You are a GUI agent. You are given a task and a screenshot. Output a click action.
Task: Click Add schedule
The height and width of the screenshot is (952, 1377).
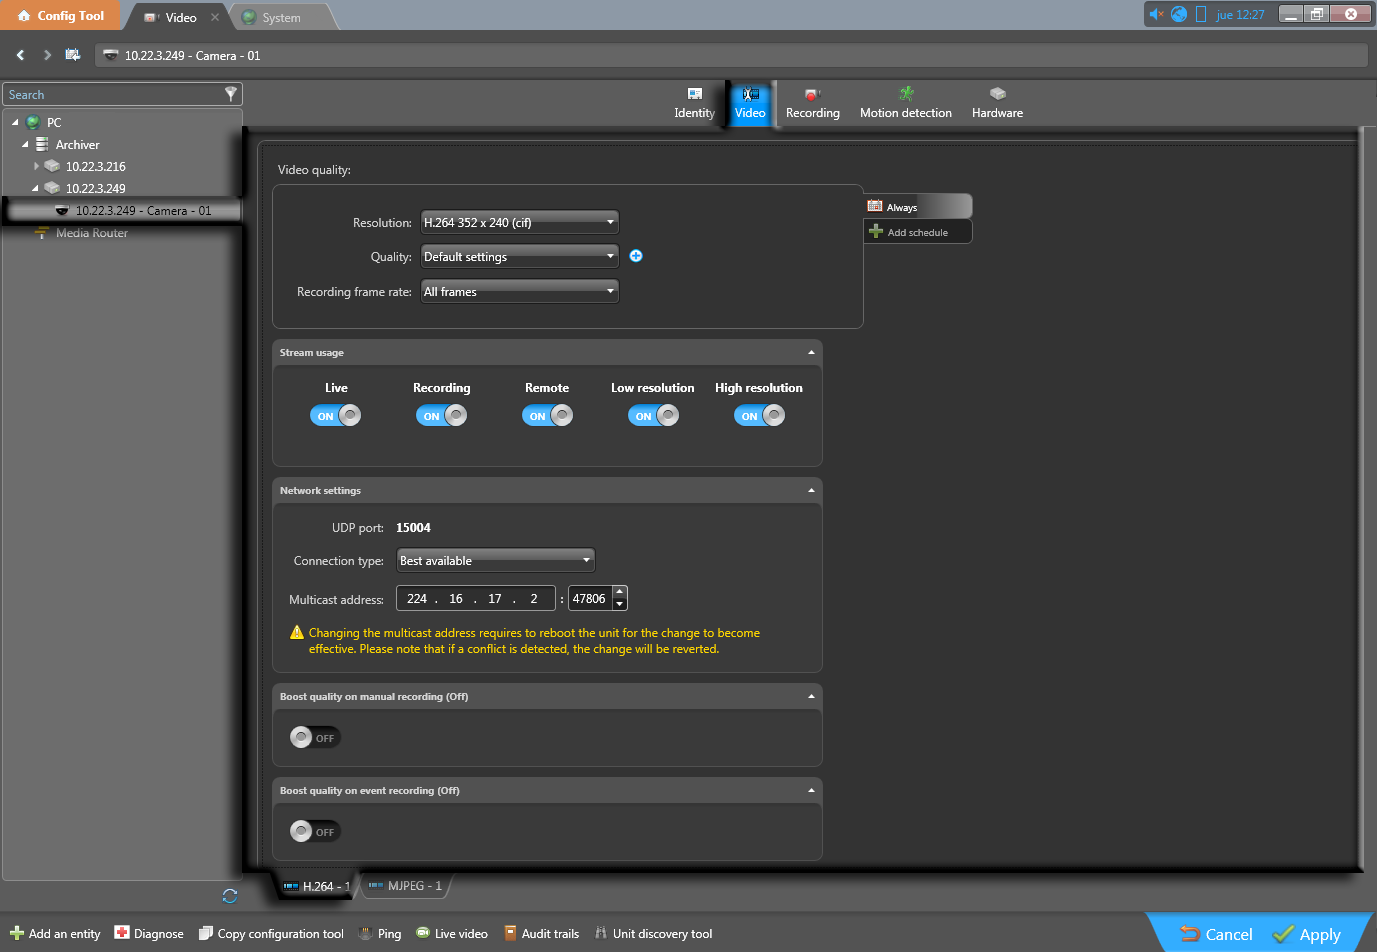916,232
